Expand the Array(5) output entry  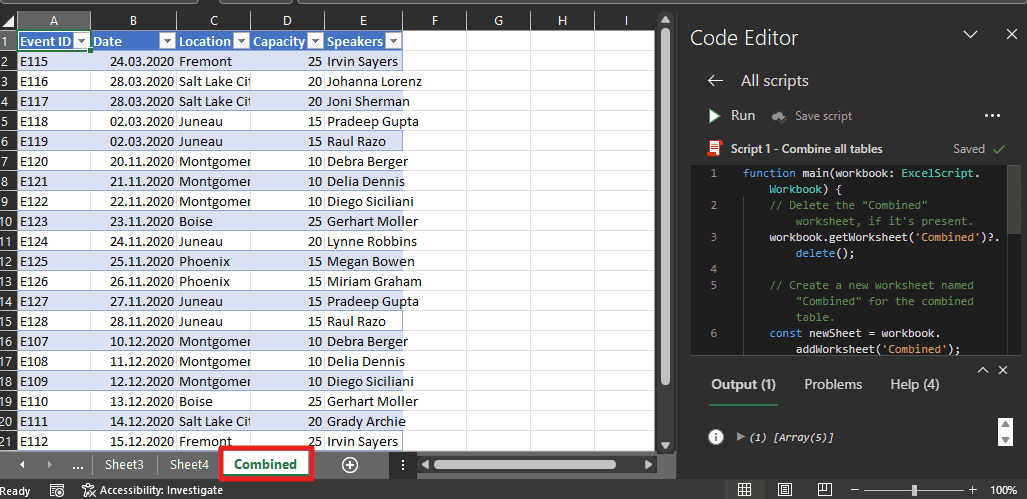741,437
